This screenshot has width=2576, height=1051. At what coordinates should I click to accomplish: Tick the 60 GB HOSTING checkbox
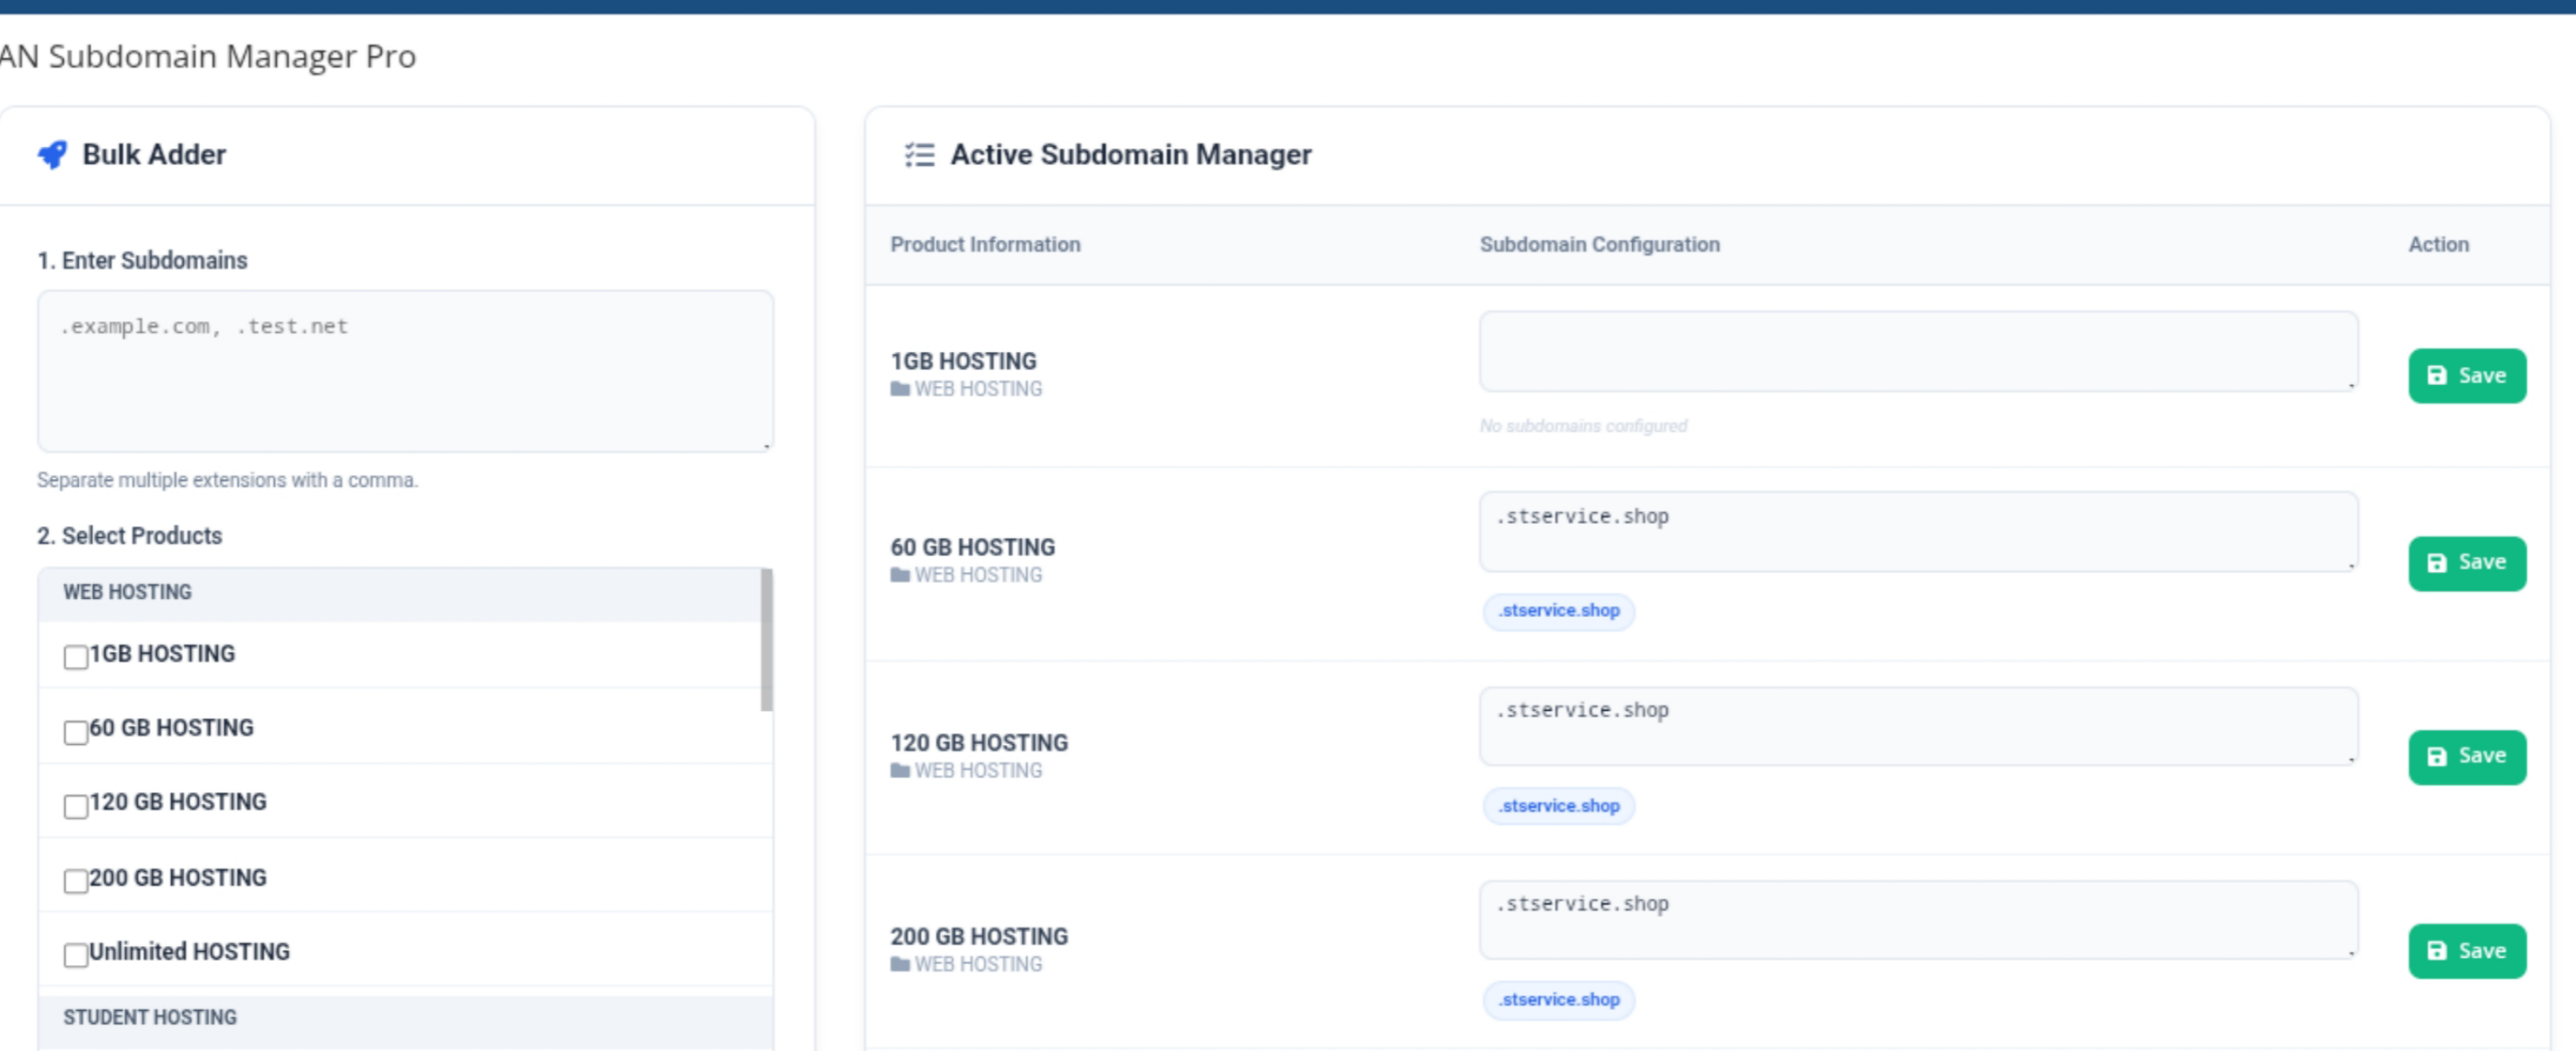point(75,732)
